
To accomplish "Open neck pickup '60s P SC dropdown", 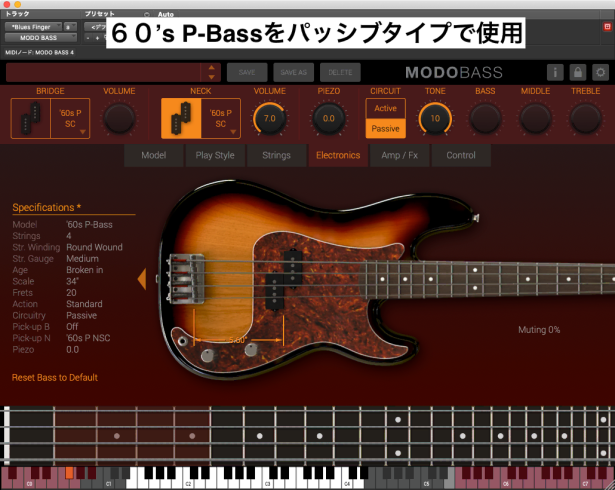I will (x=221, y=118).
